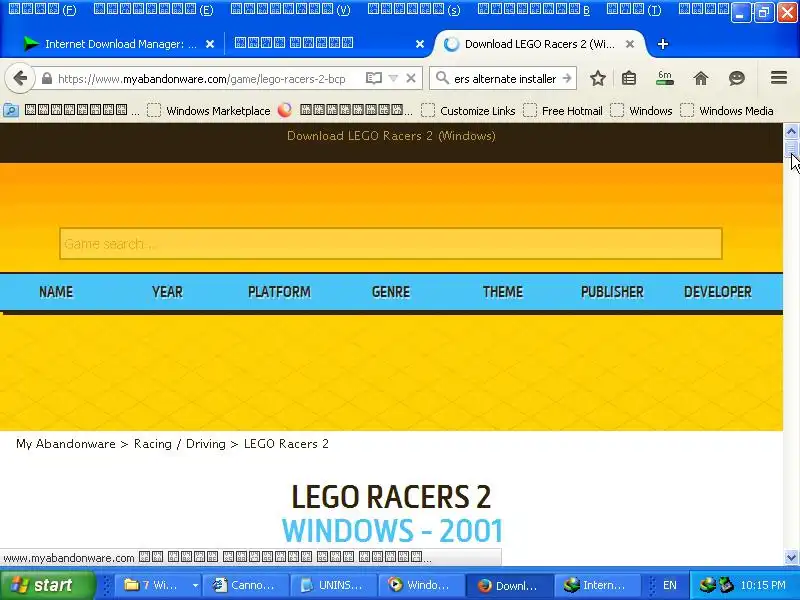Open the Customize Links bookmark
This screenshot has height=600, width=800.
468,111
